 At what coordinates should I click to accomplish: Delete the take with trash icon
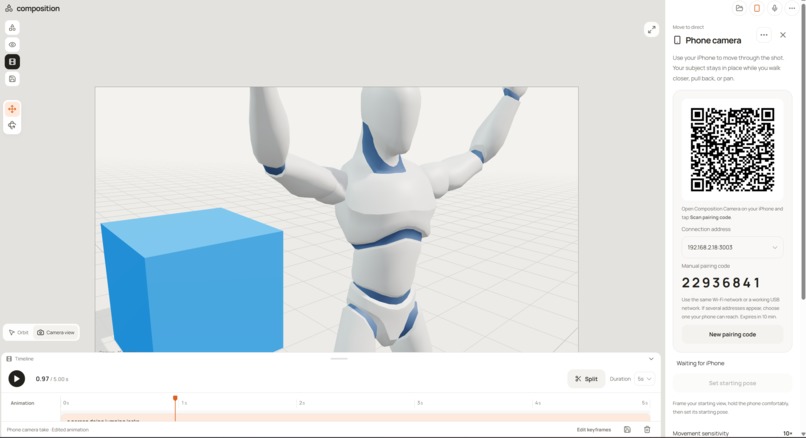[647, 430]
